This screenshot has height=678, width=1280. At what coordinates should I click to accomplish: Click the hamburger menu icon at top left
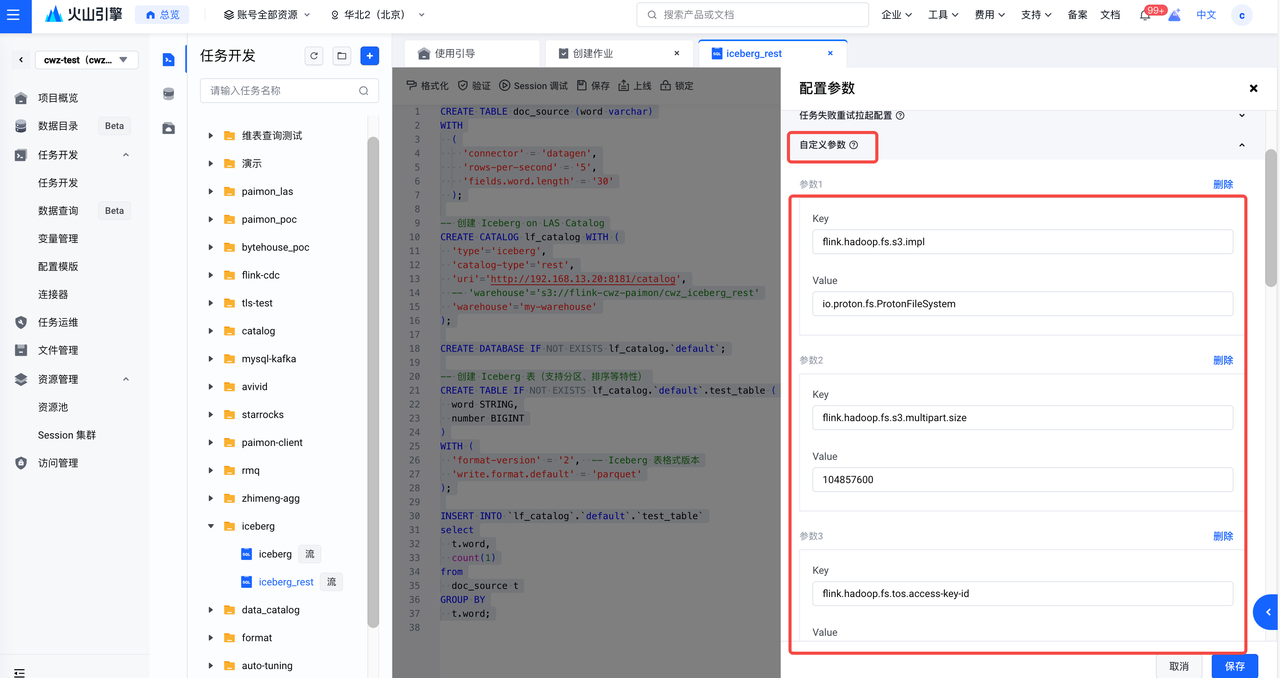13,15
